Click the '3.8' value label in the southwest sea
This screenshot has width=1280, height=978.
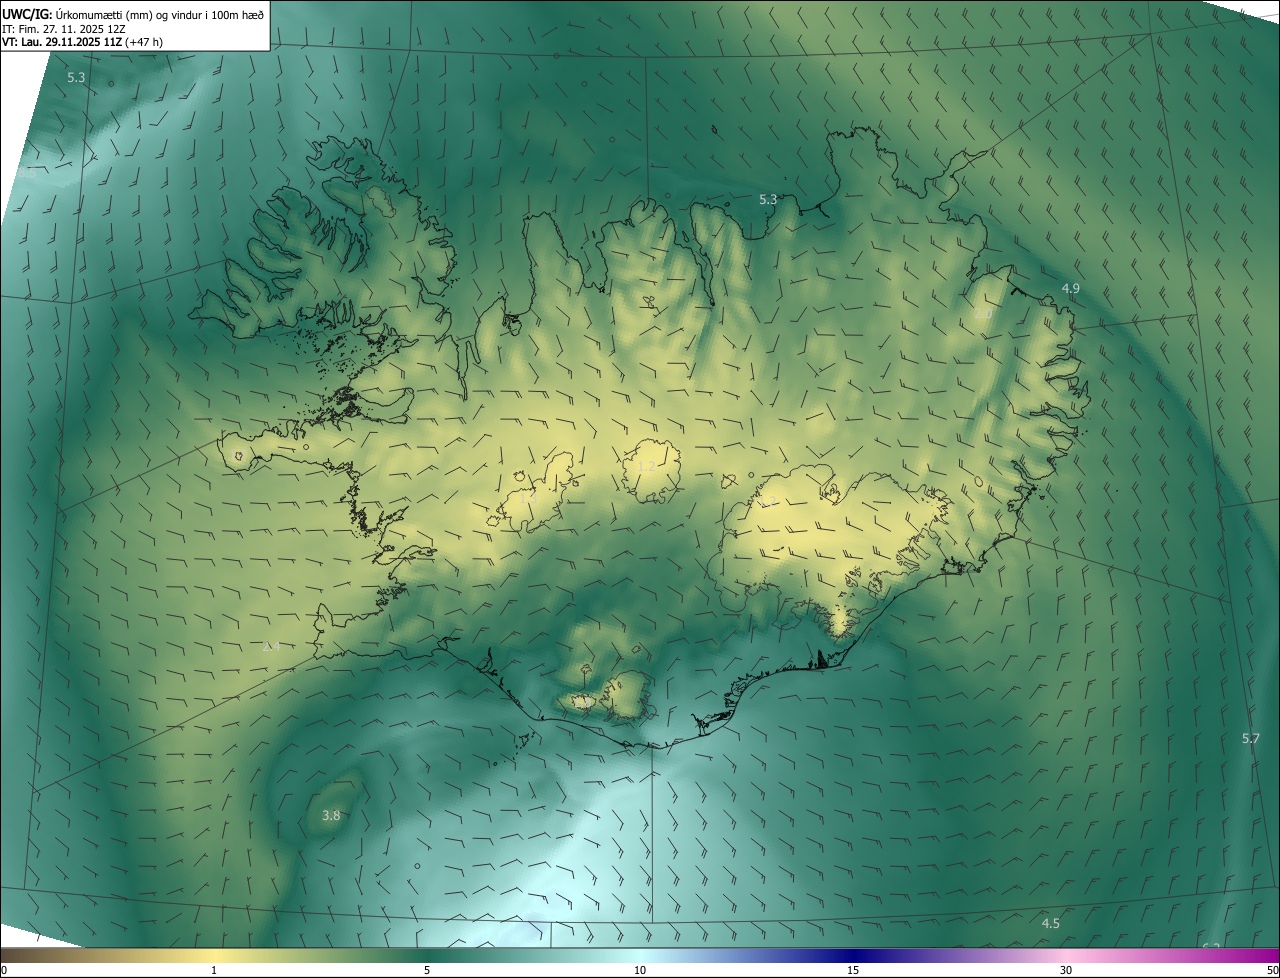(x=331, y=816)
